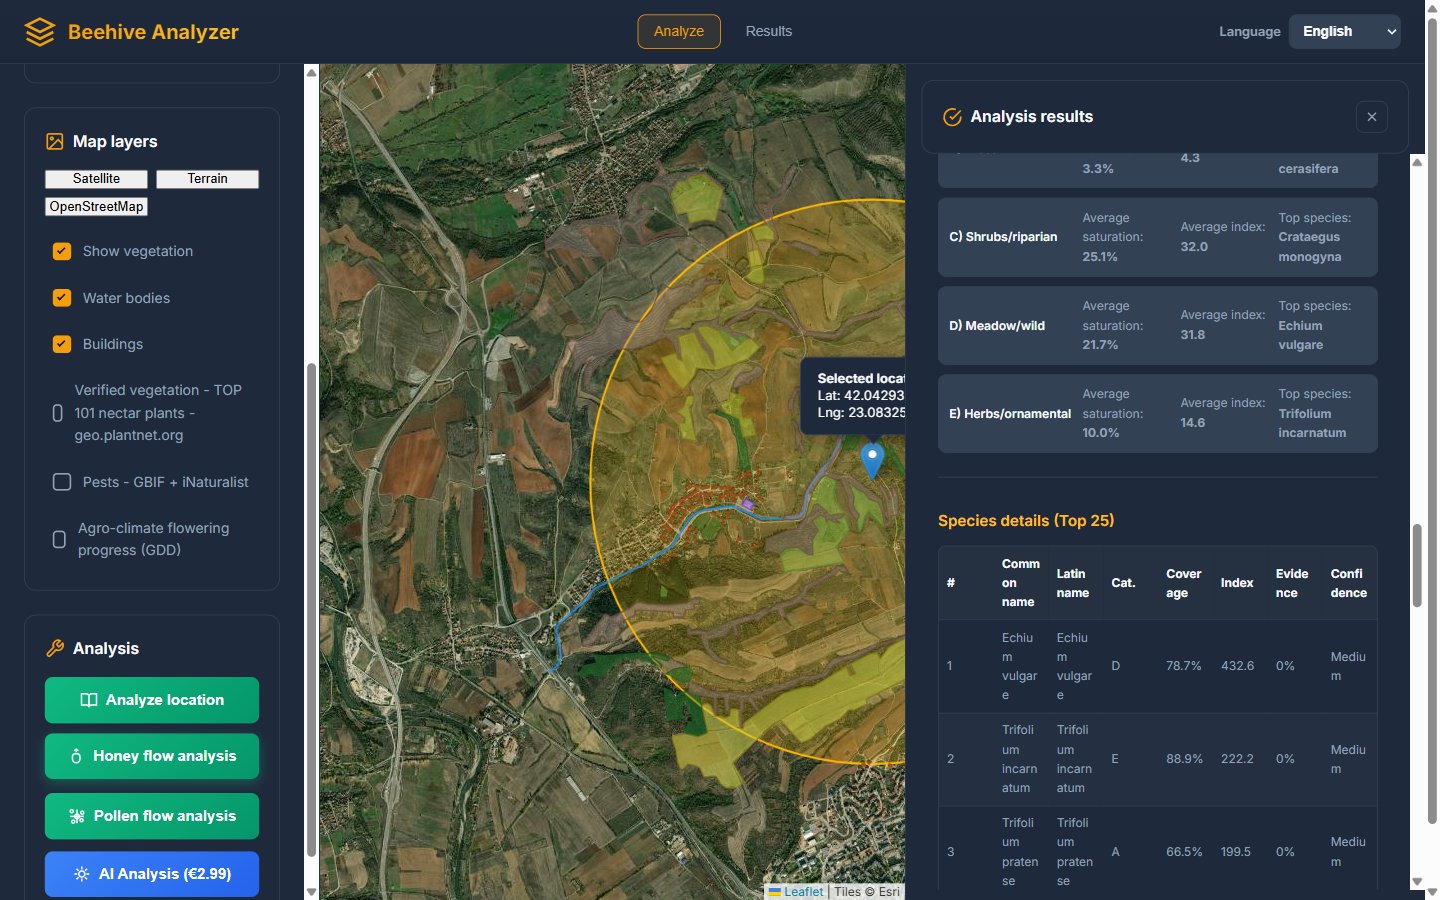This screenshot has height=900, width=1440.
Task: Run Pollen flow analysis
Action: click(152, 816)
